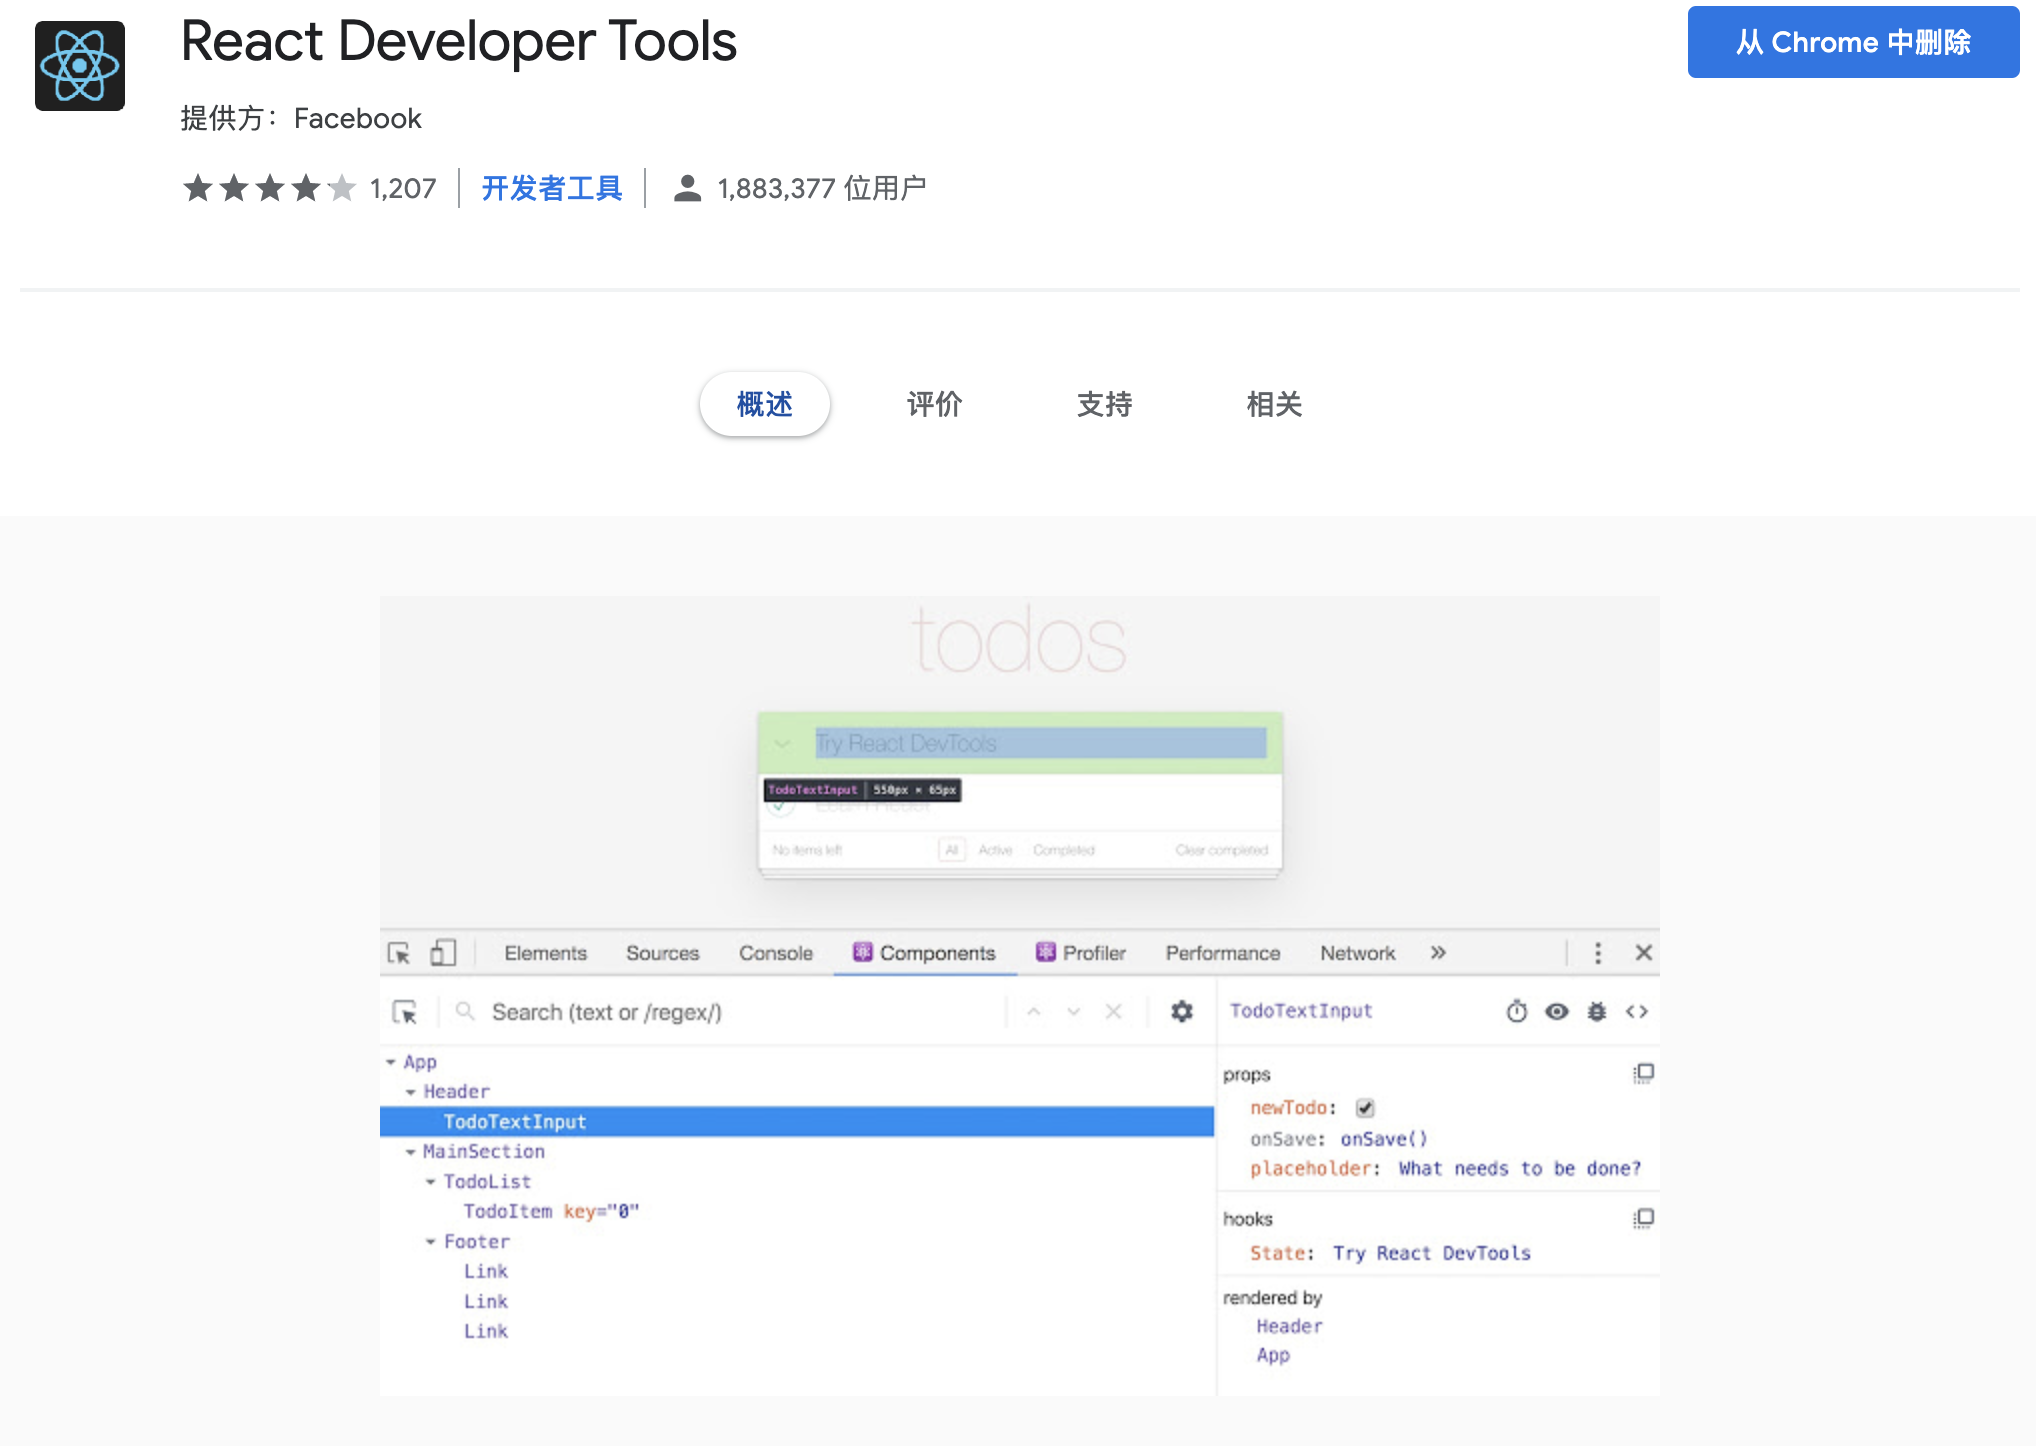Collapse the MainSection tree node

(411, 1152)
